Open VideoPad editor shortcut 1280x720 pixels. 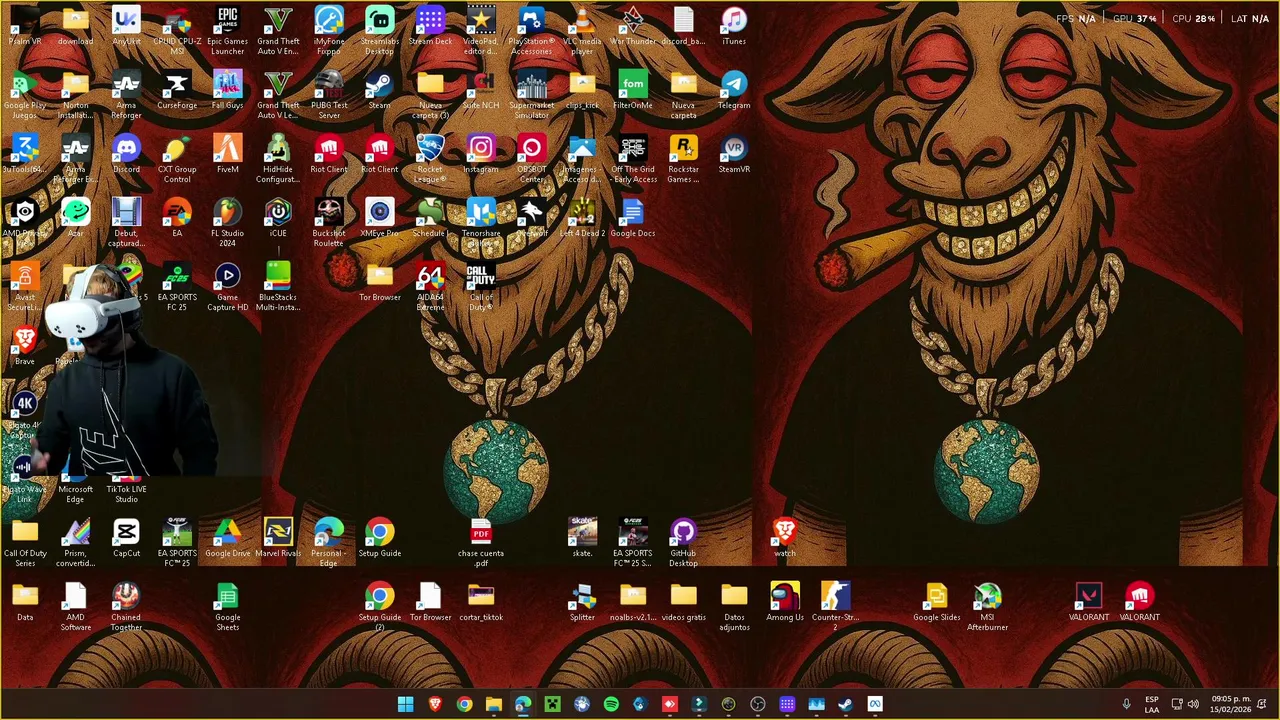click(x=481, y=30)
